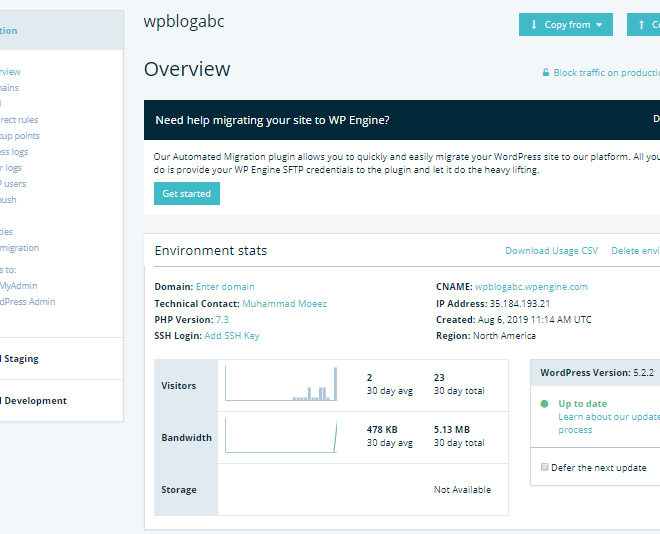The image size is (660, 534).
Task: Open WordPress Admin shortcut link
Action: (x=27, y=302)
